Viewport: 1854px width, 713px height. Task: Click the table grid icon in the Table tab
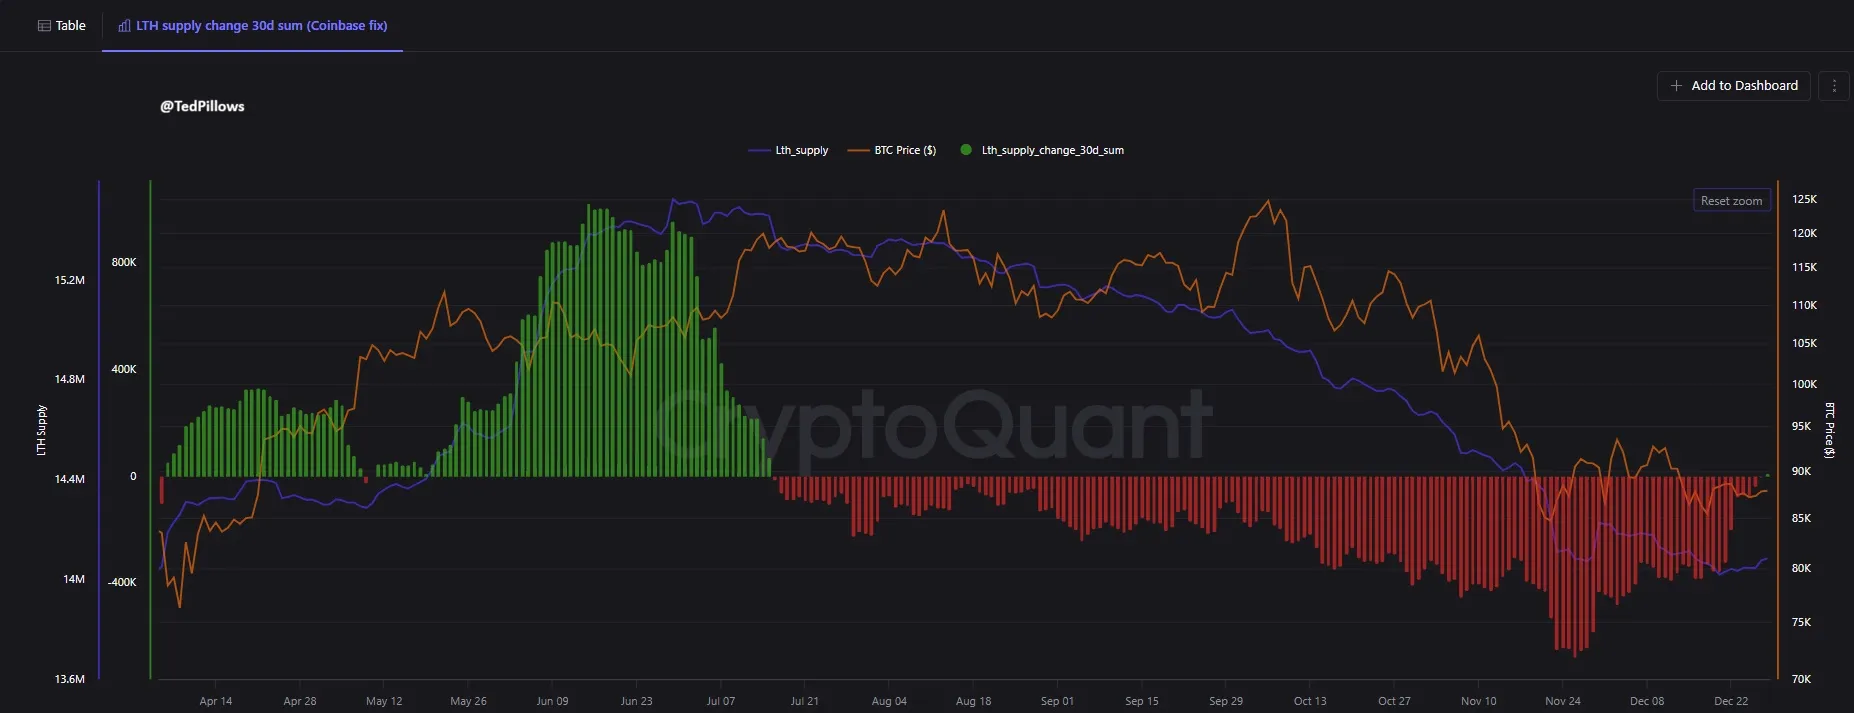pos(44,26)
